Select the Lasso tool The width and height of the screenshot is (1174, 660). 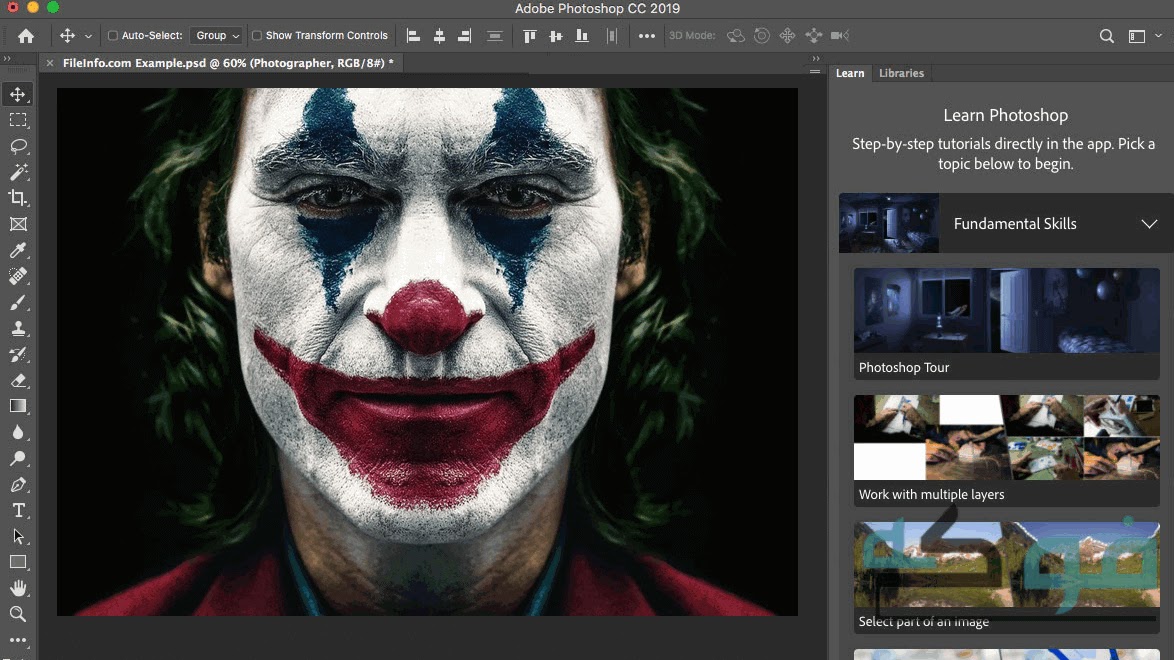tap(18, 146)
